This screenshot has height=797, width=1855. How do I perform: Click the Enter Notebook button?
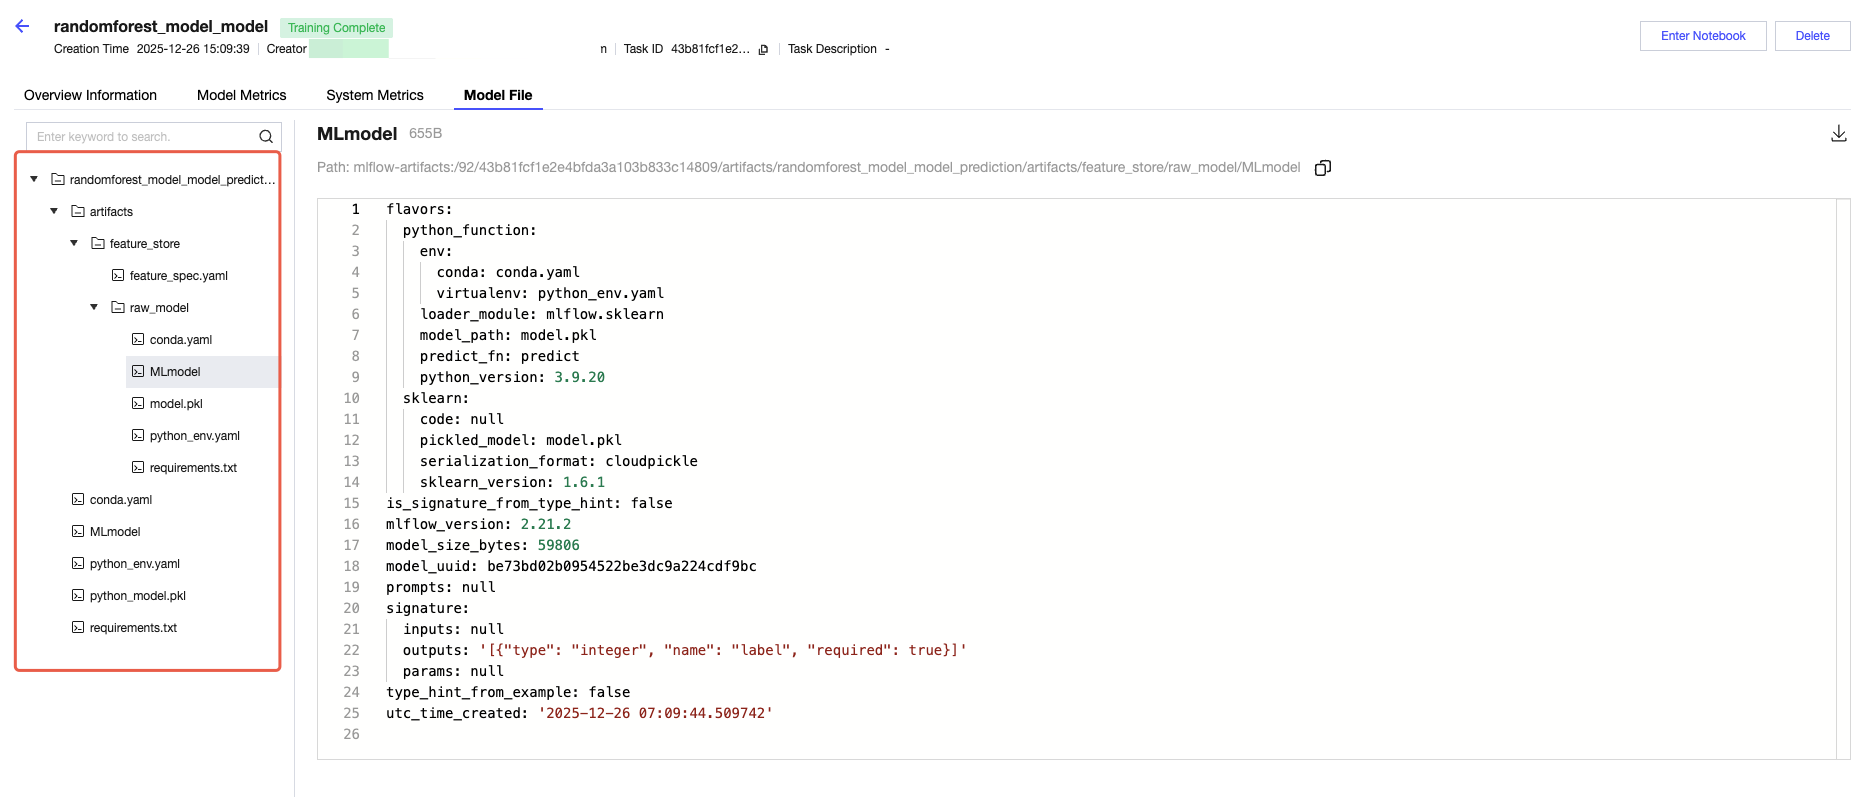coord(1702,36)
